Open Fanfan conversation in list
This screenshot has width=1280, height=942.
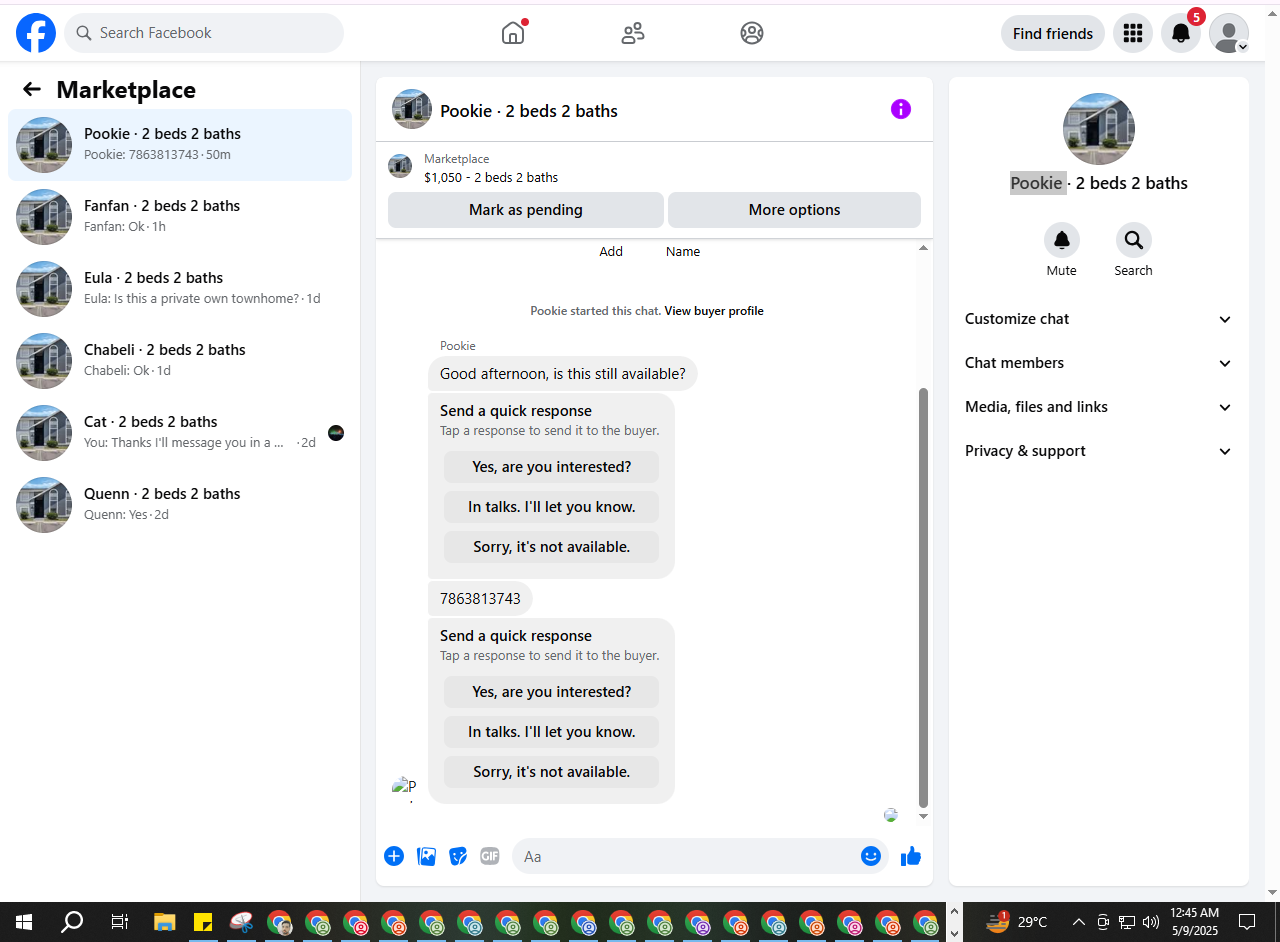point(180,217)
